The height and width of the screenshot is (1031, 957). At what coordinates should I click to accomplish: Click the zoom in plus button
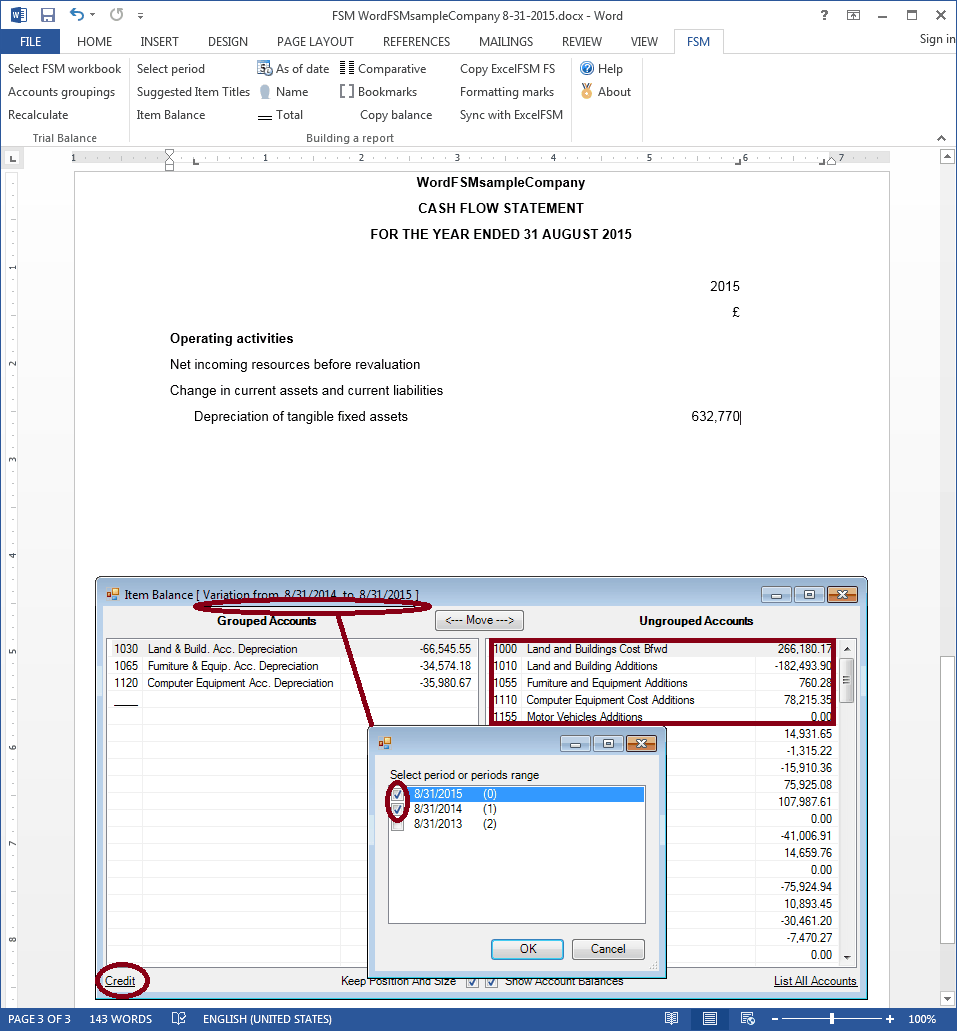pos(890,1019)
